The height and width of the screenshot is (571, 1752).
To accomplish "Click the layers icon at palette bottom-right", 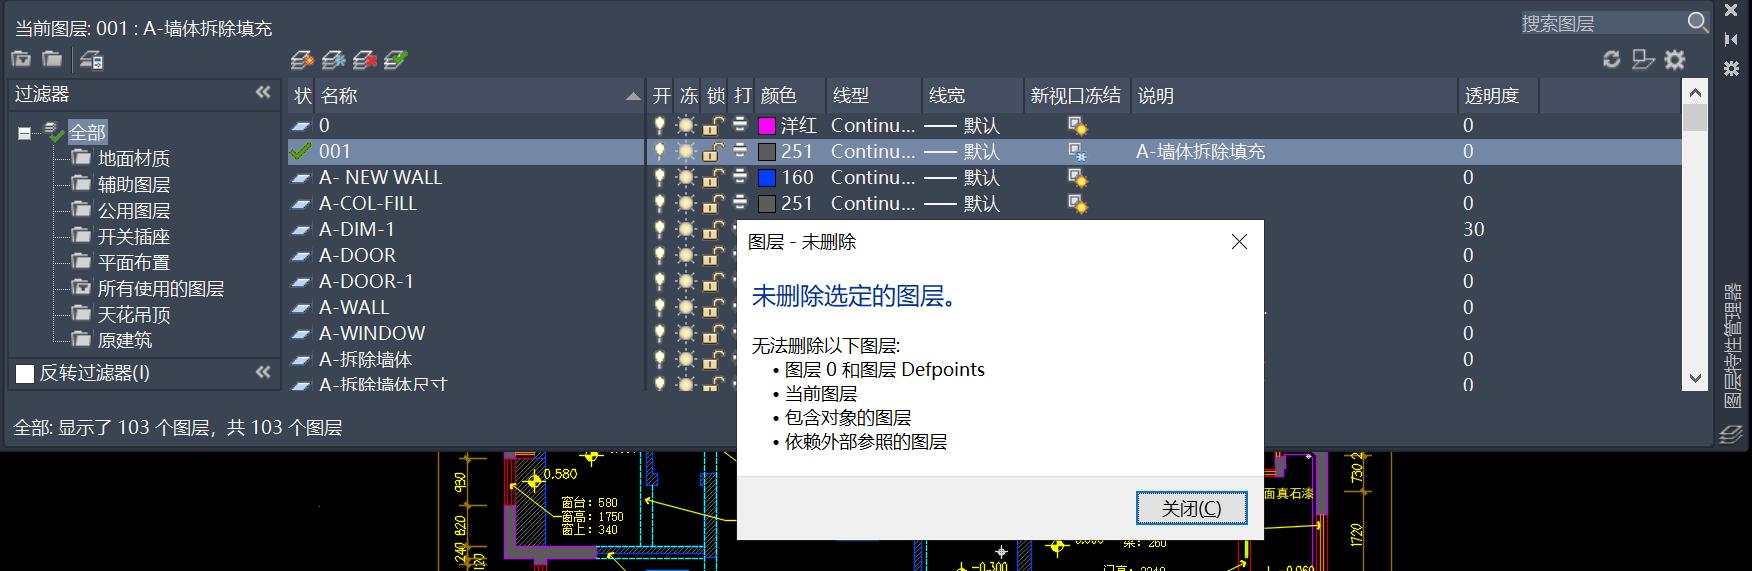I will click(1731, 434).
